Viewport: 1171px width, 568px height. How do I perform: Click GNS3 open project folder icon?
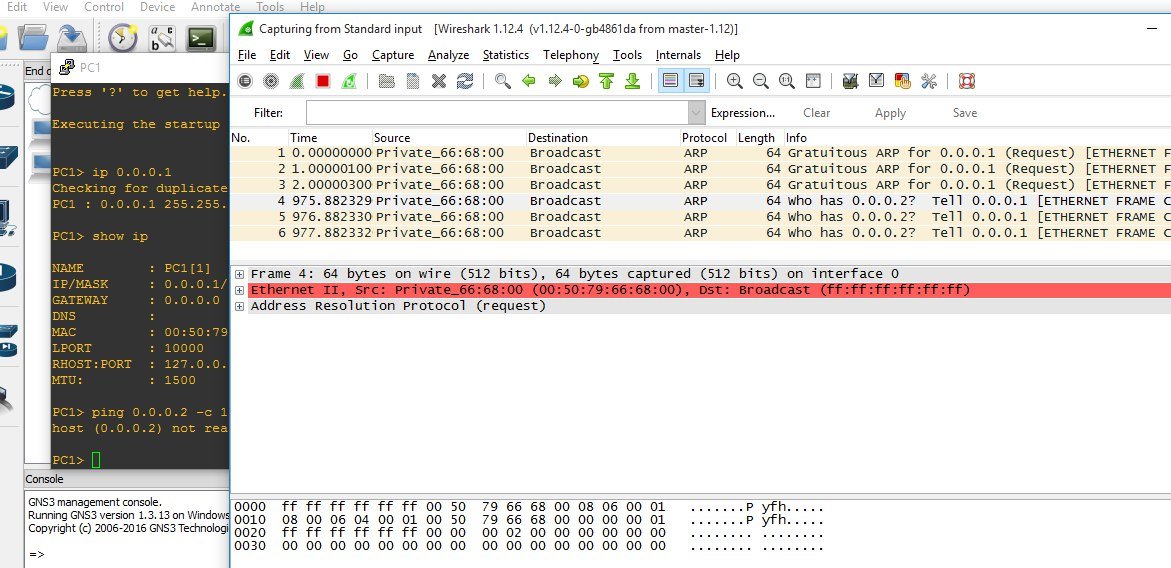tap(33, 37)
